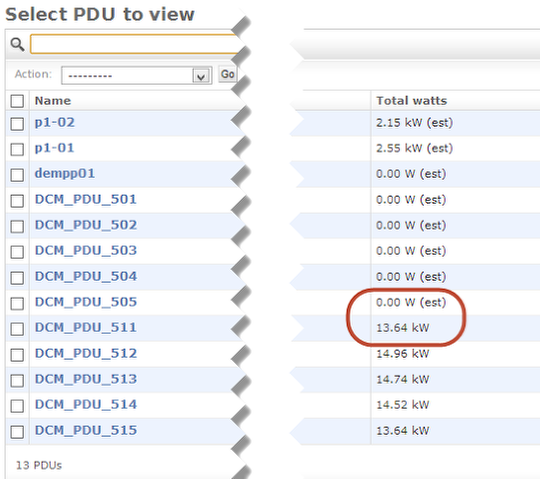Click the Go button
This screenshot has width=540, height=479.
pyautogui.click(x=228, y=74)
